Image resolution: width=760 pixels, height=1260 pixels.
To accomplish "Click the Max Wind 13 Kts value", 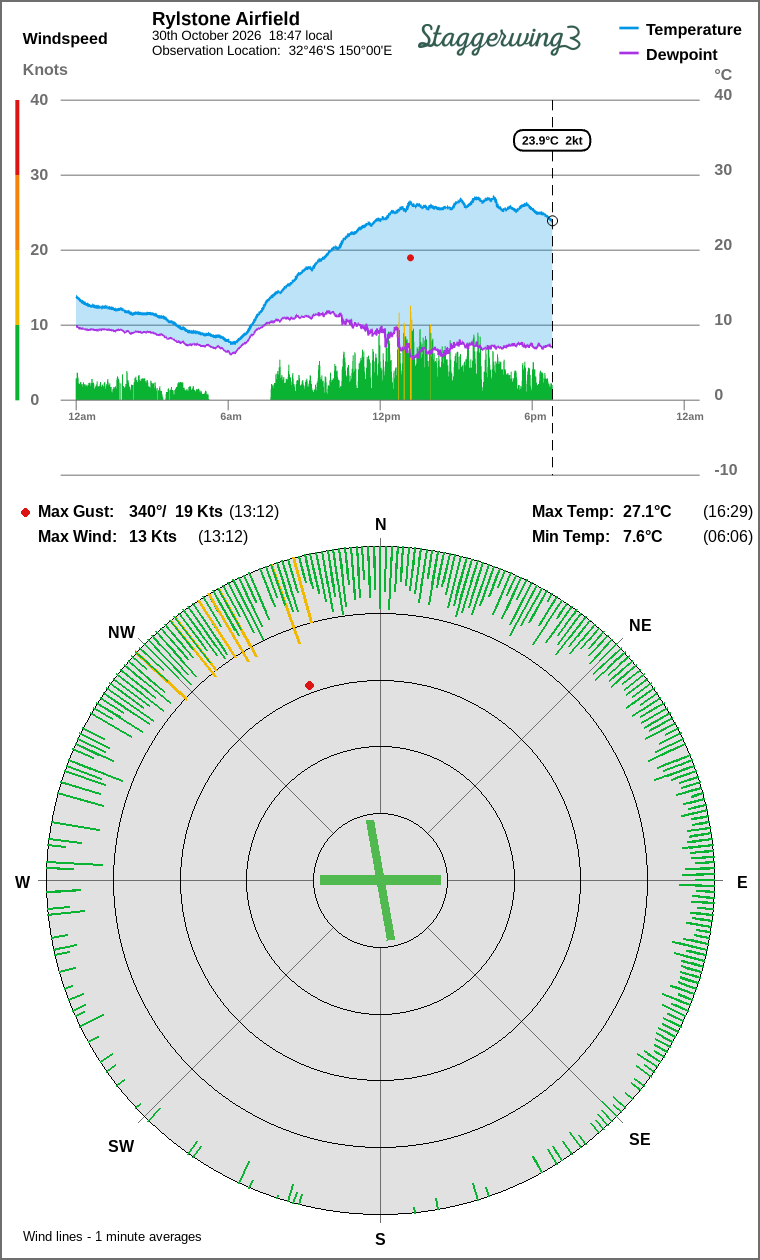I will tap(153, 537).
